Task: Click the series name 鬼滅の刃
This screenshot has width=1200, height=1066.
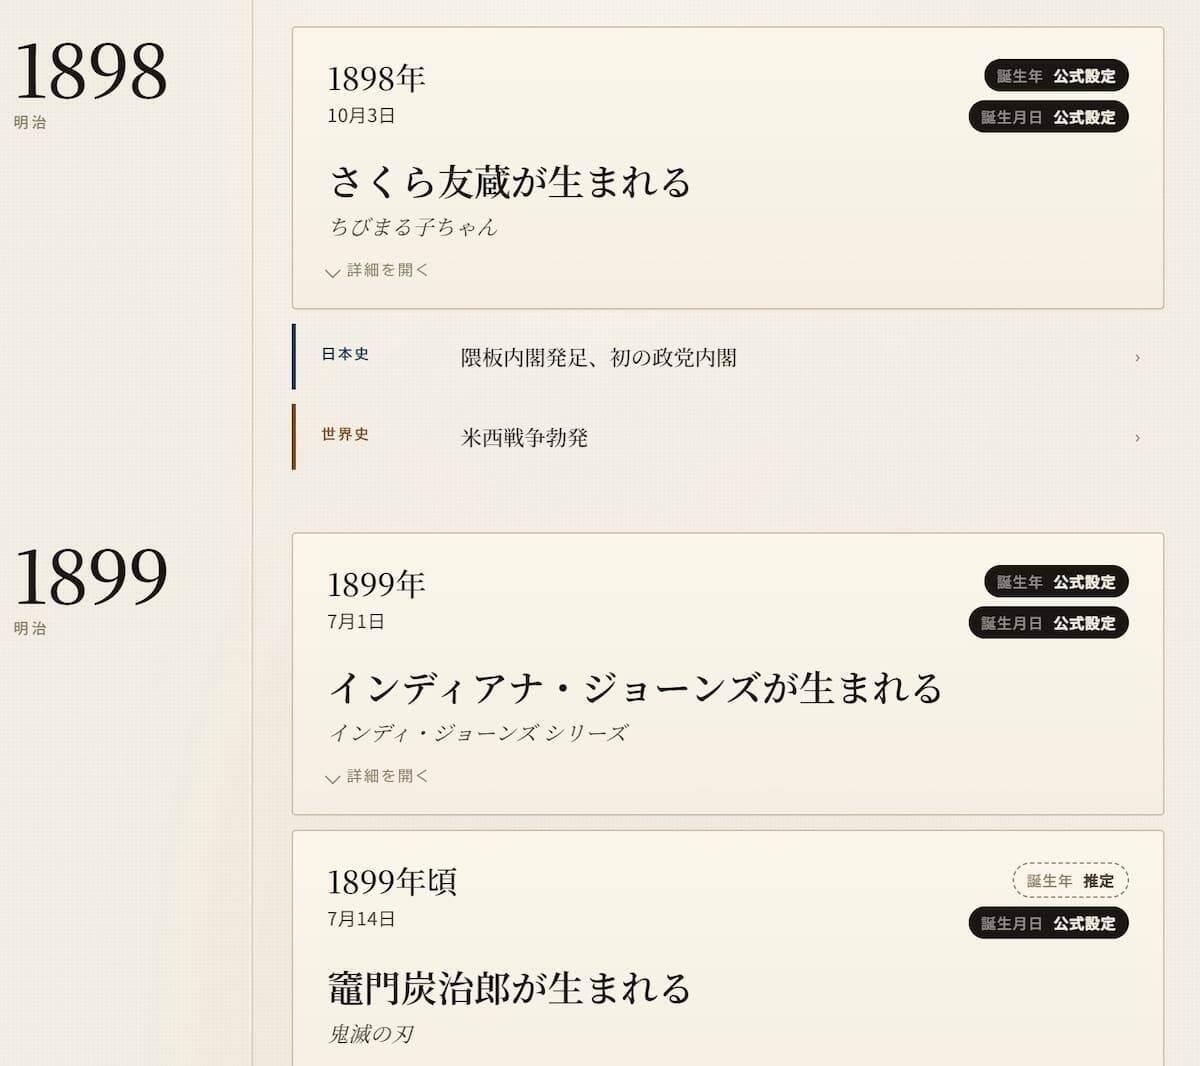Action: [371, 1034]
